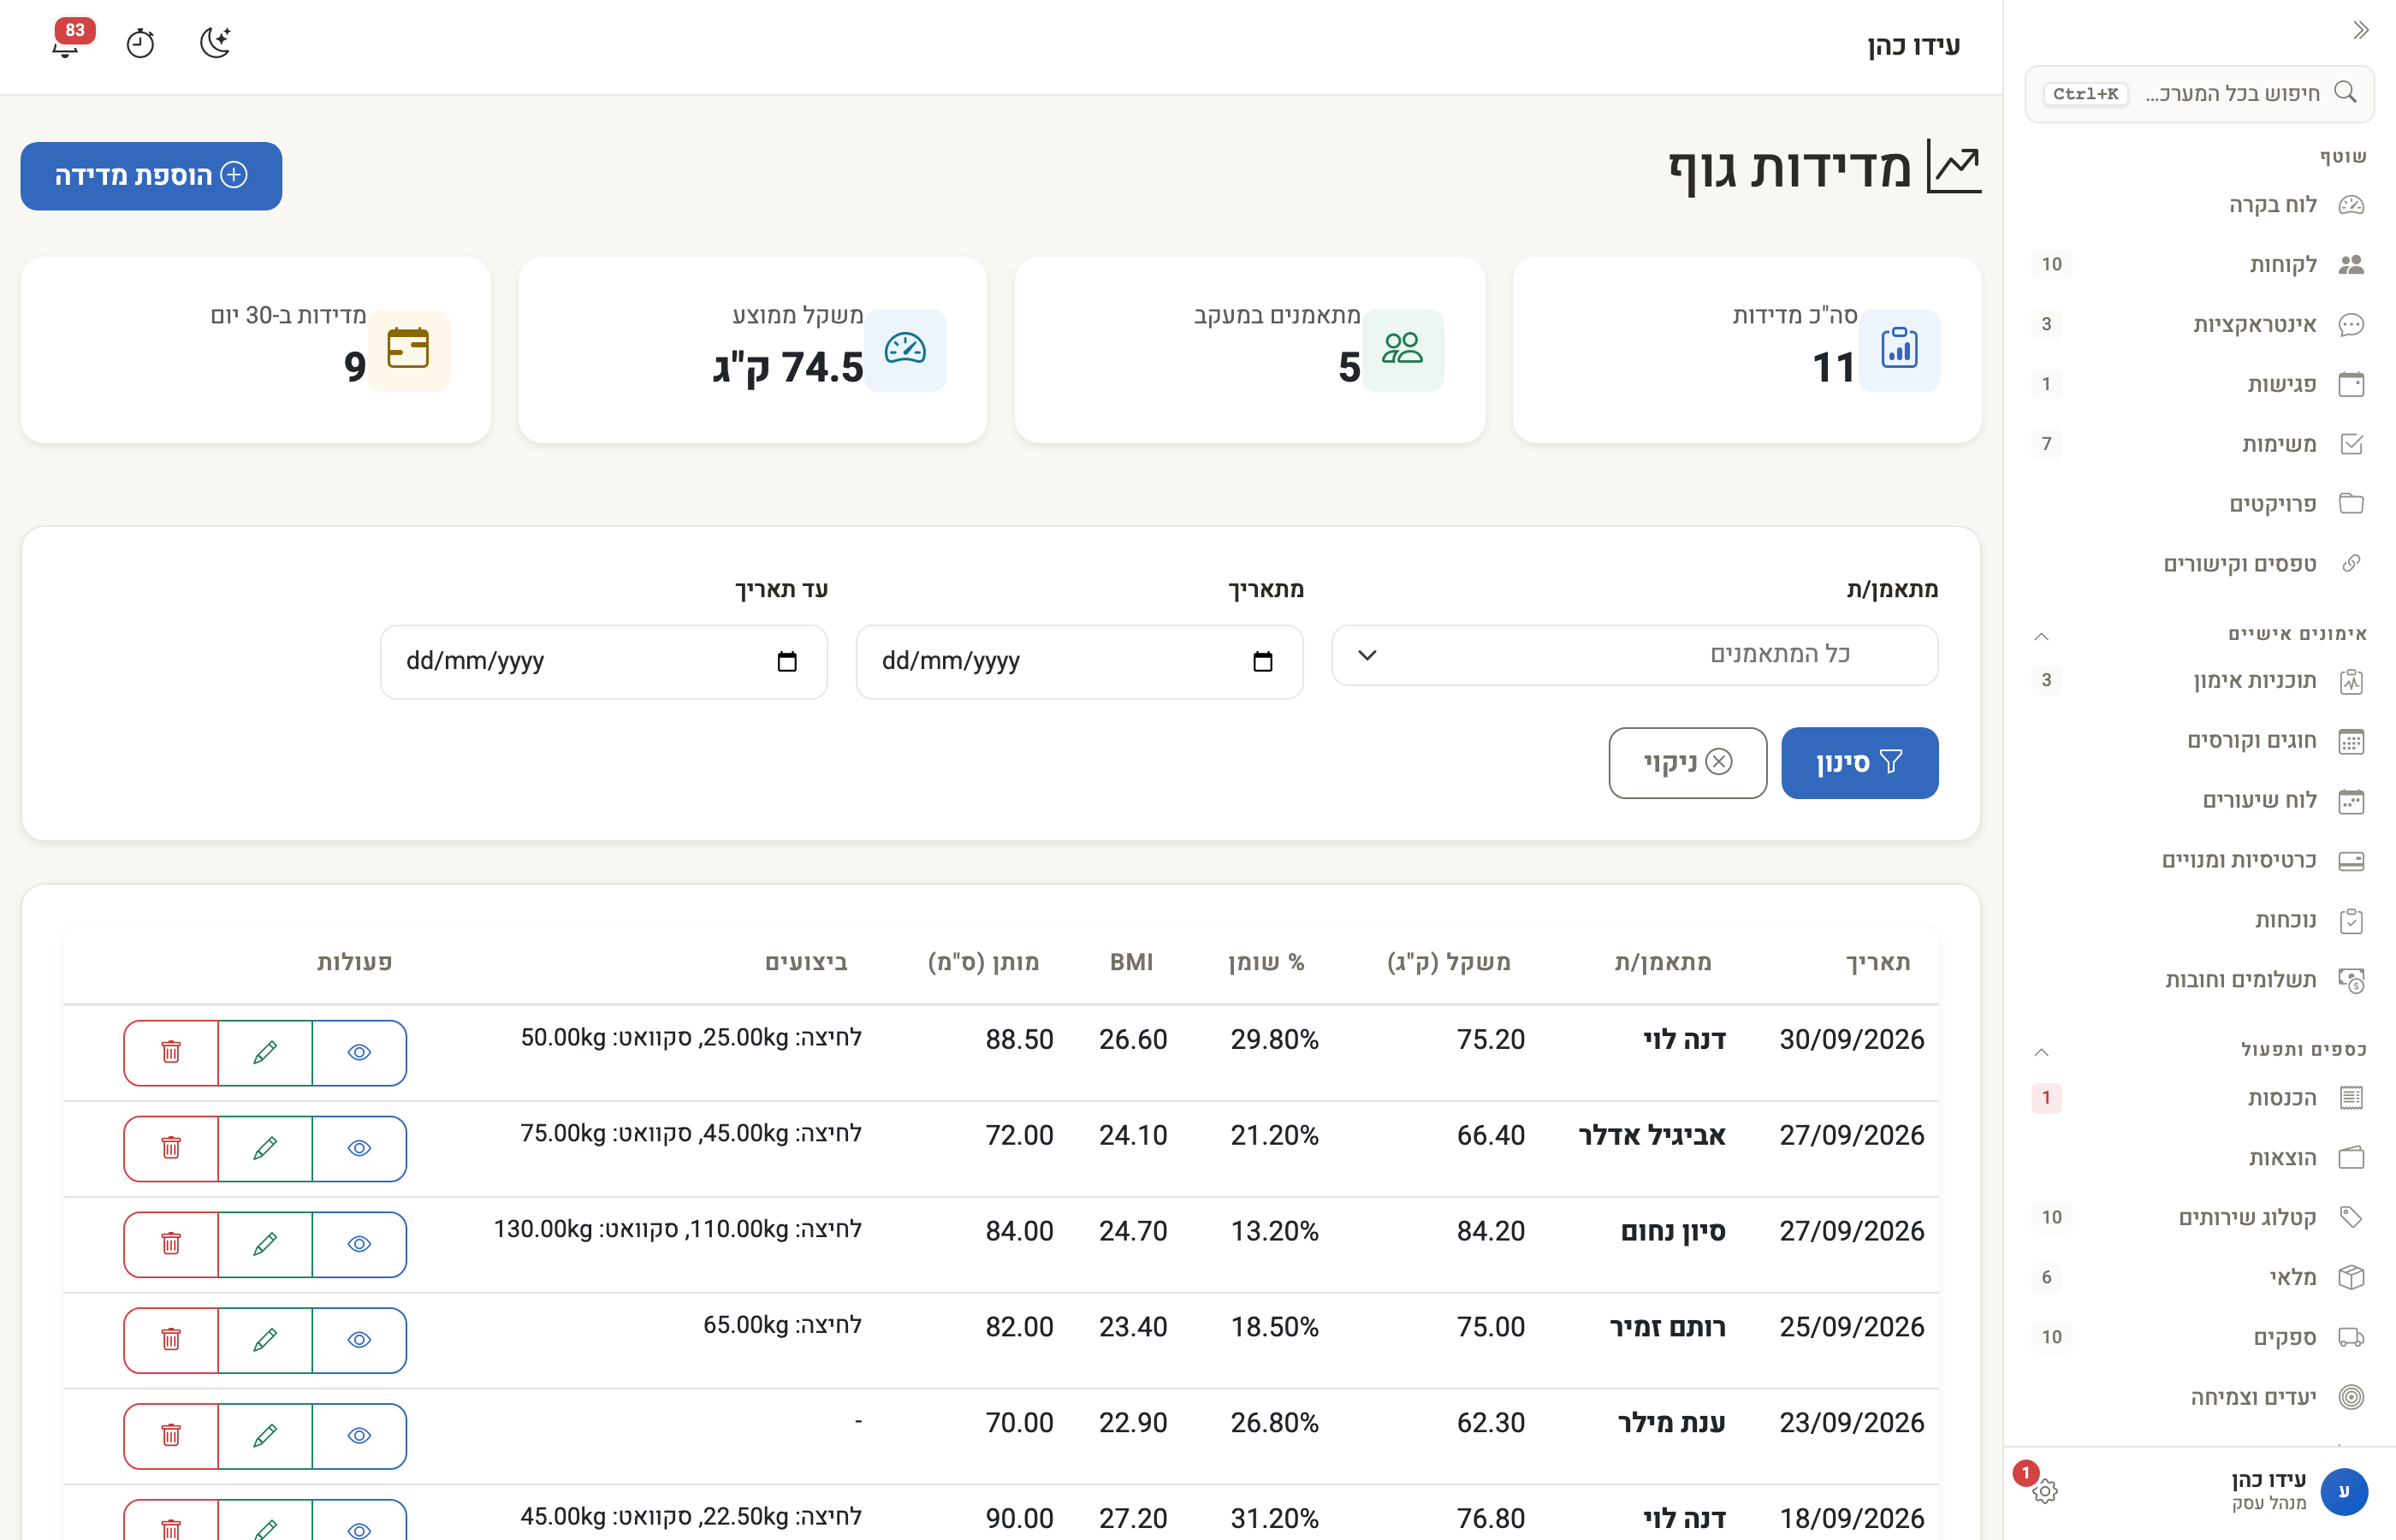Click user avatar עידו כהן in sidebar

[x=2343, y=1491]
